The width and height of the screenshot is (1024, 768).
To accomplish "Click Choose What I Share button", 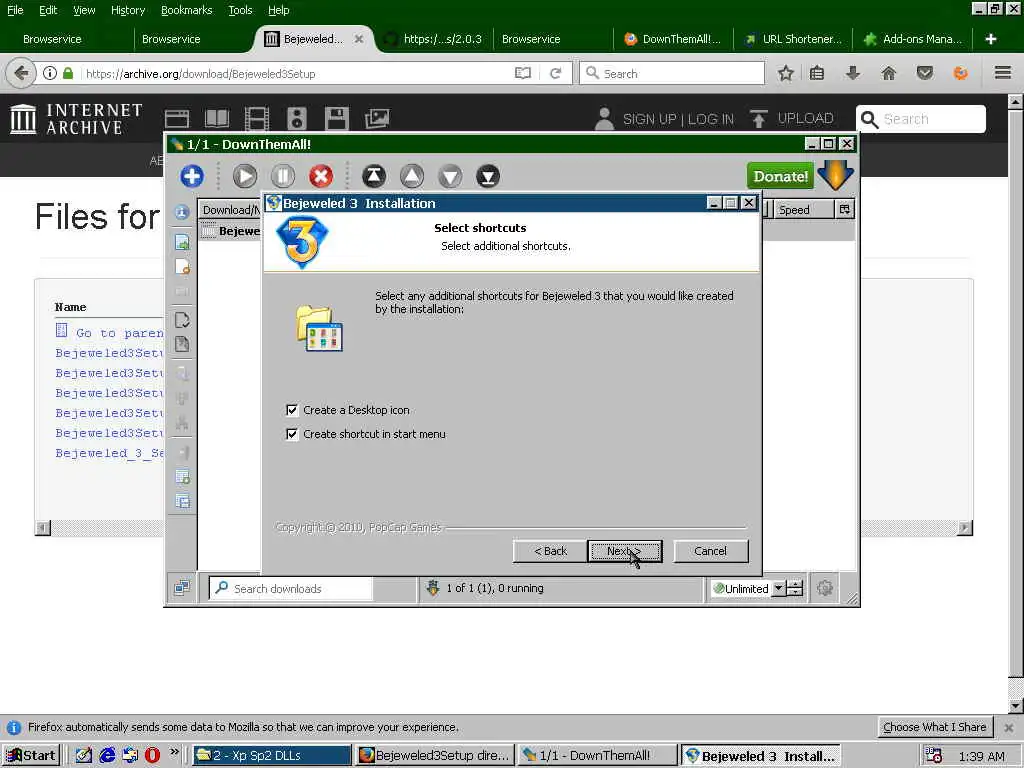I will pos(935,727).
